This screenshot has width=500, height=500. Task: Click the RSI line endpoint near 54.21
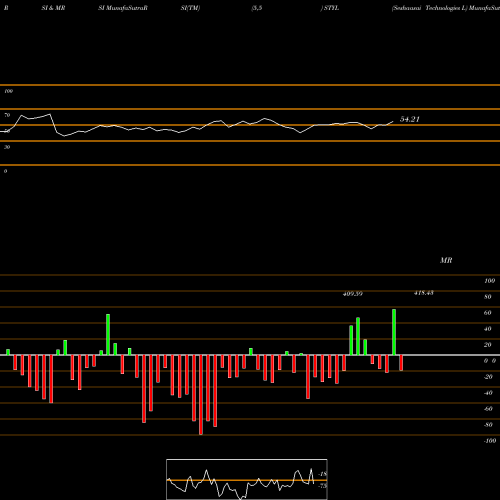tap(393, 121)
